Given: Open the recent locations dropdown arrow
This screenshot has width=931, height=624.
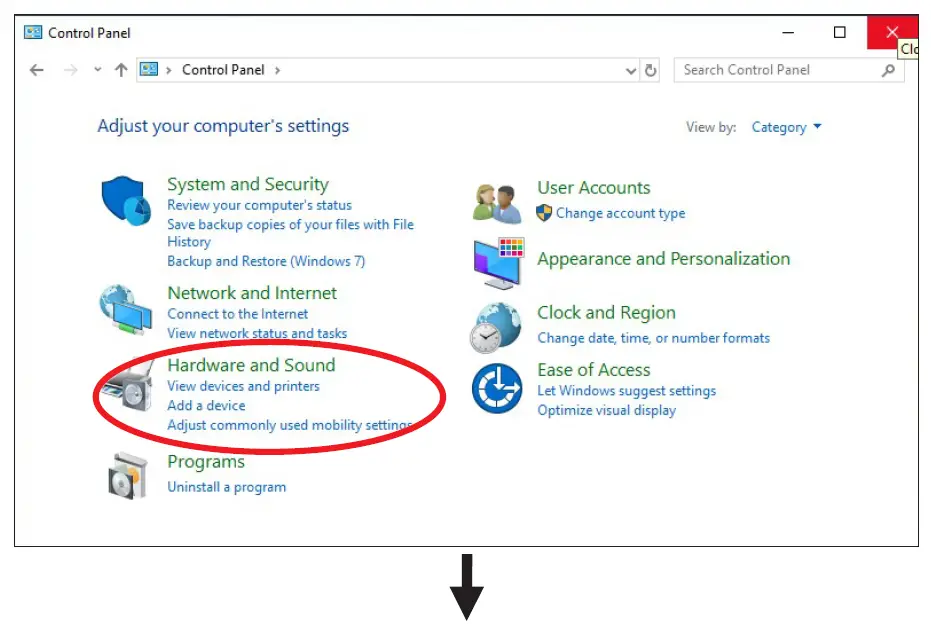Looking at the screenshot, I should click(x=97, y=70).
